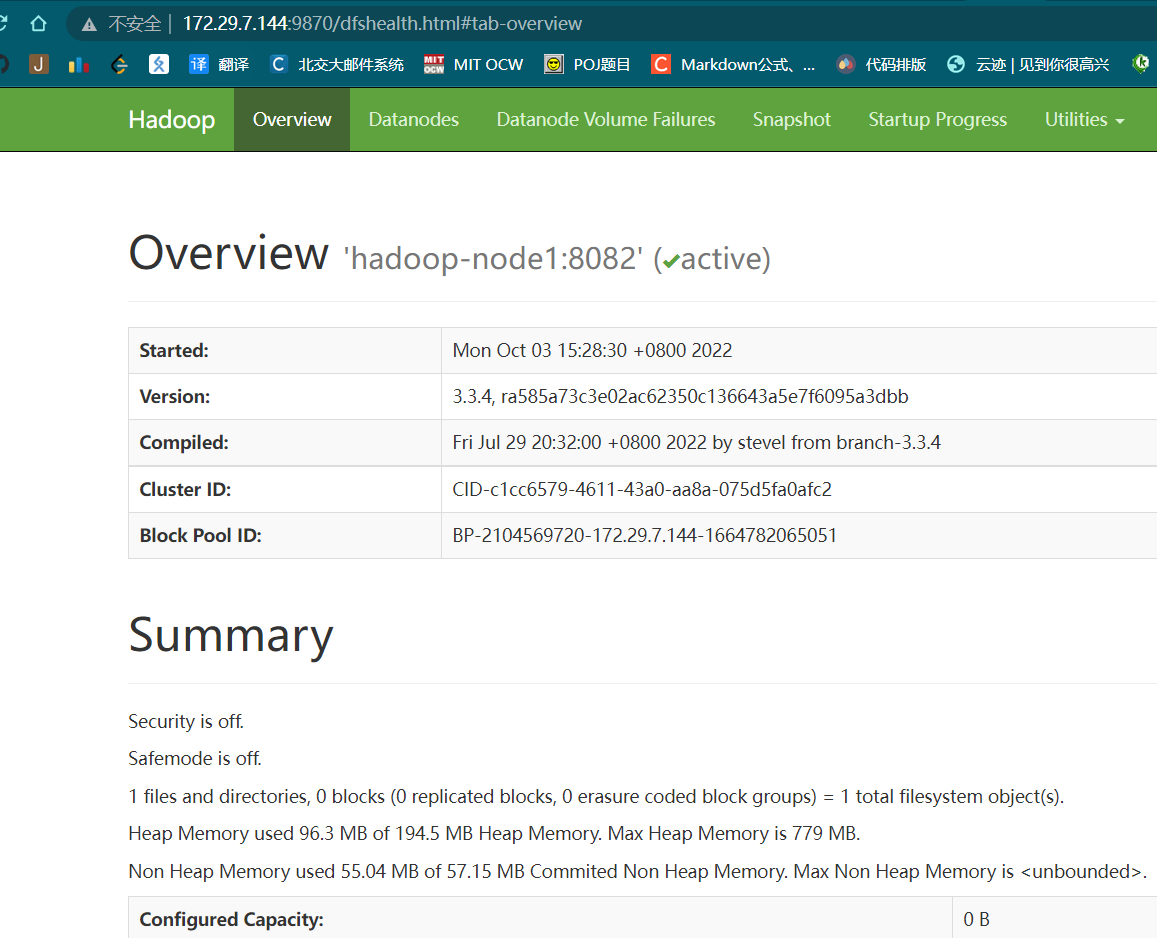Click the Cluster ID value 'CID-c1cc6579-4611-43a0-aa8a-075d5fa0afc2'
The width and height of the screenshot is (1157, 938).
click(x=642, y=489)
